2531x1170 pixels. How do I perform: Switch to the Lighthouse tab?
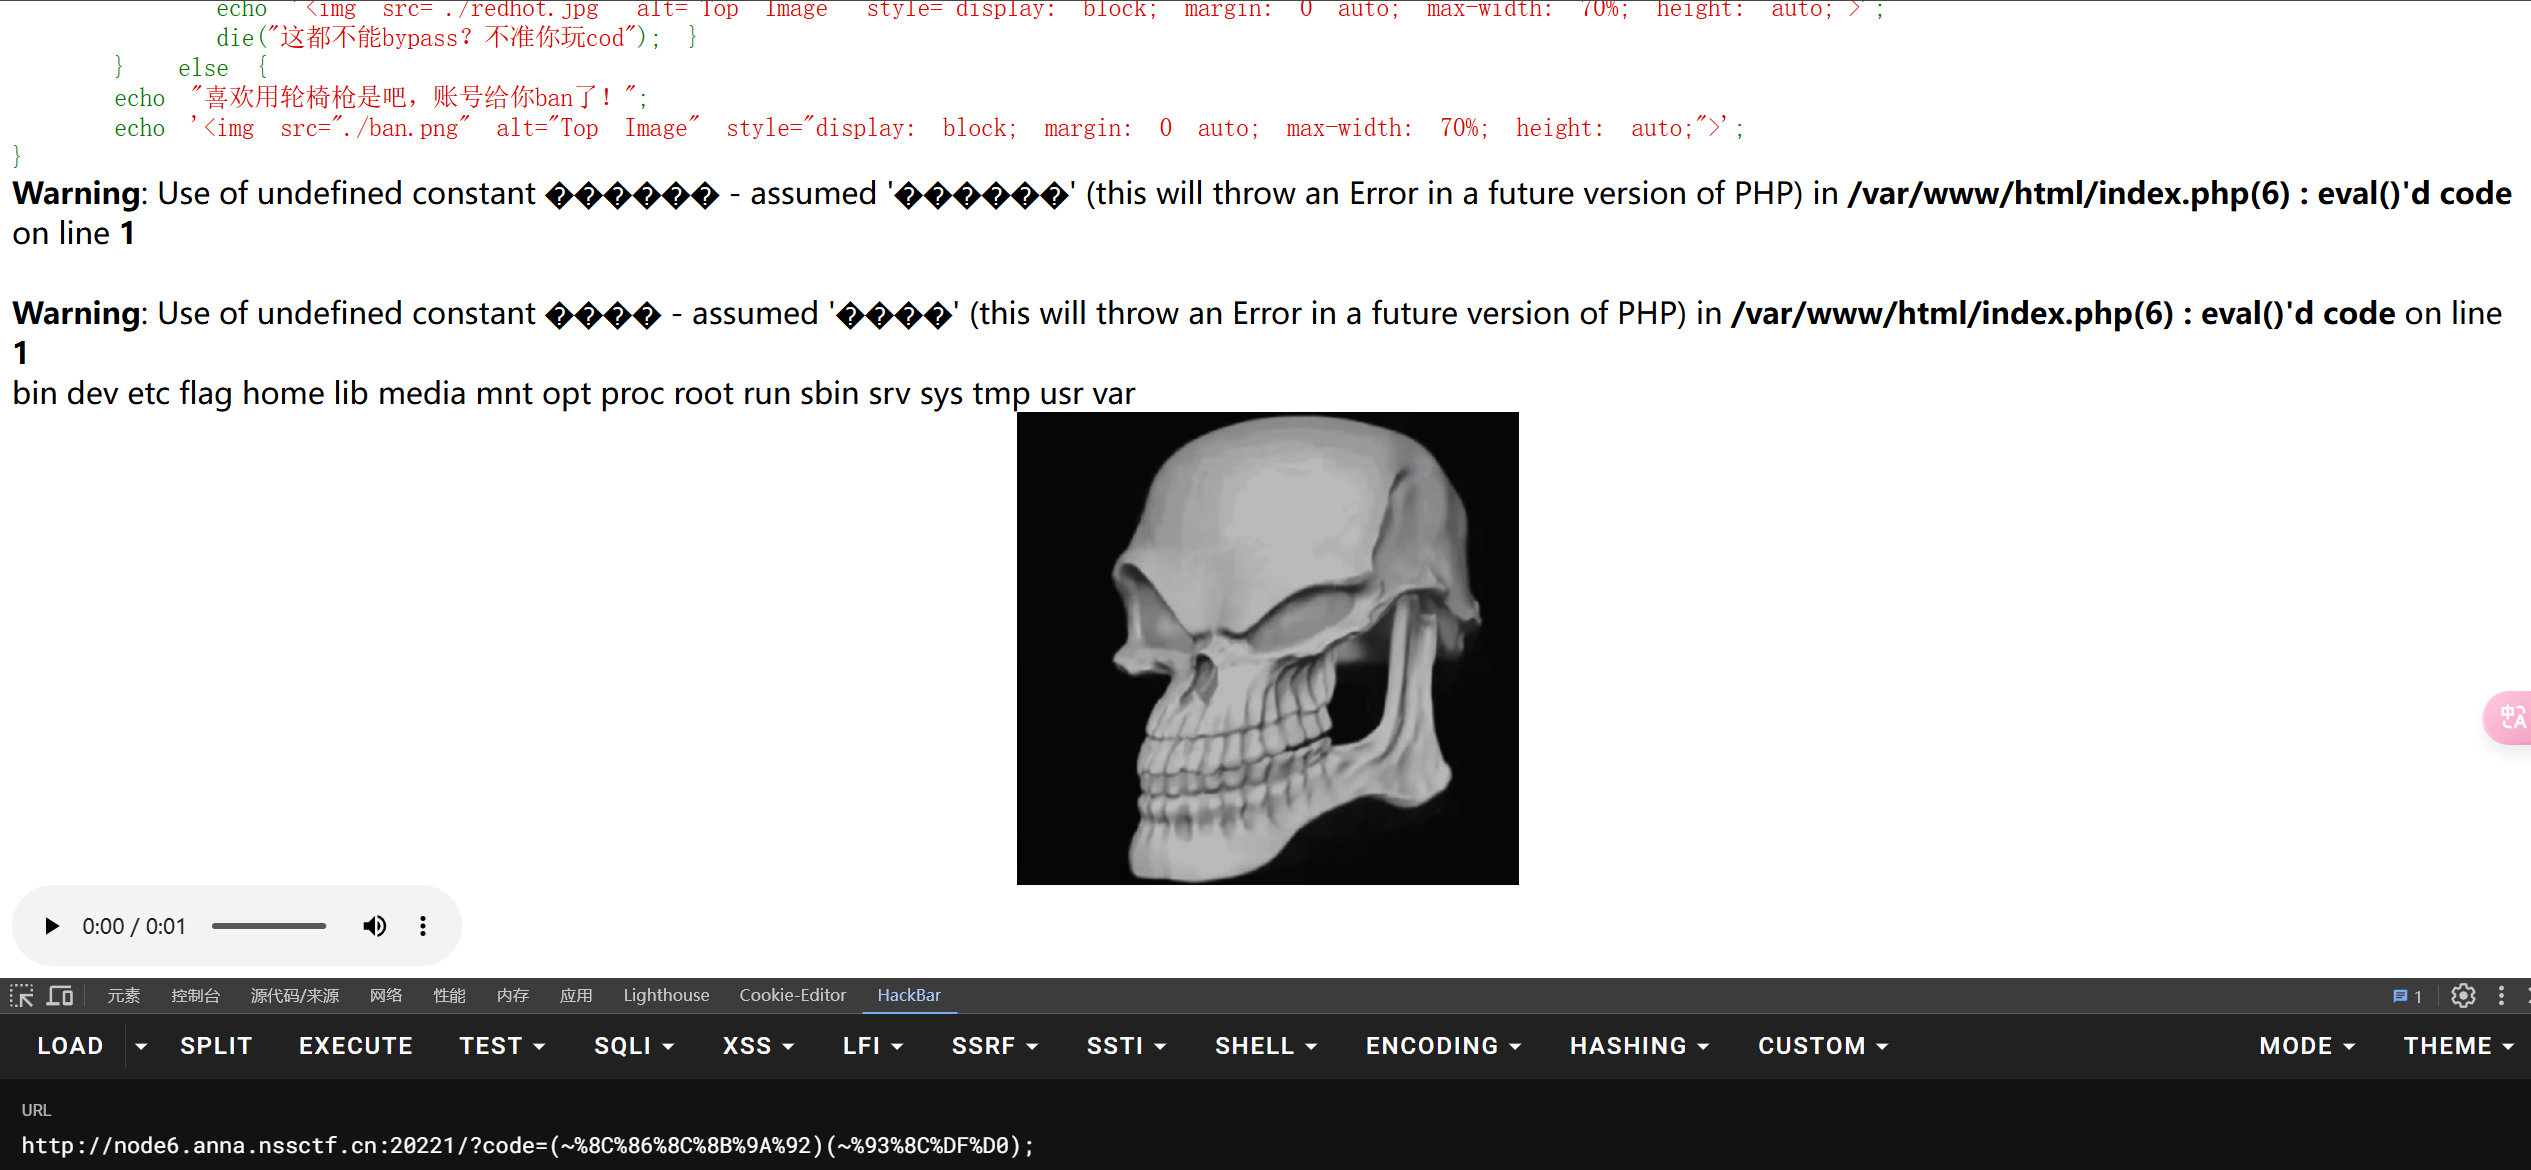[666, 996]
